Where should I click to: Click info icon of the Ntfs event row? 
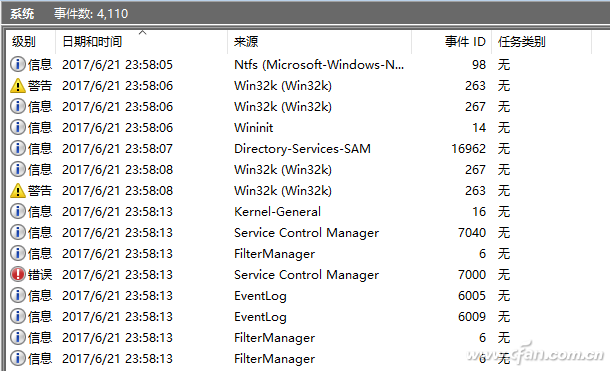18,65
